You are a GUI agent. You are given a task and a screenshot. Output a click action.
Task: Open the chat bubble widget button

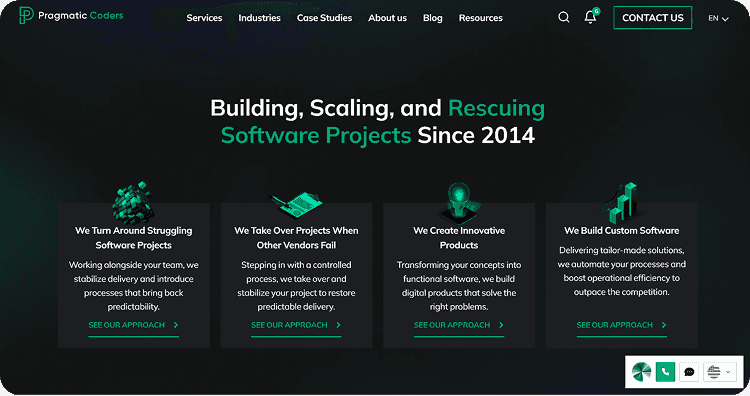tap(689, 372)
